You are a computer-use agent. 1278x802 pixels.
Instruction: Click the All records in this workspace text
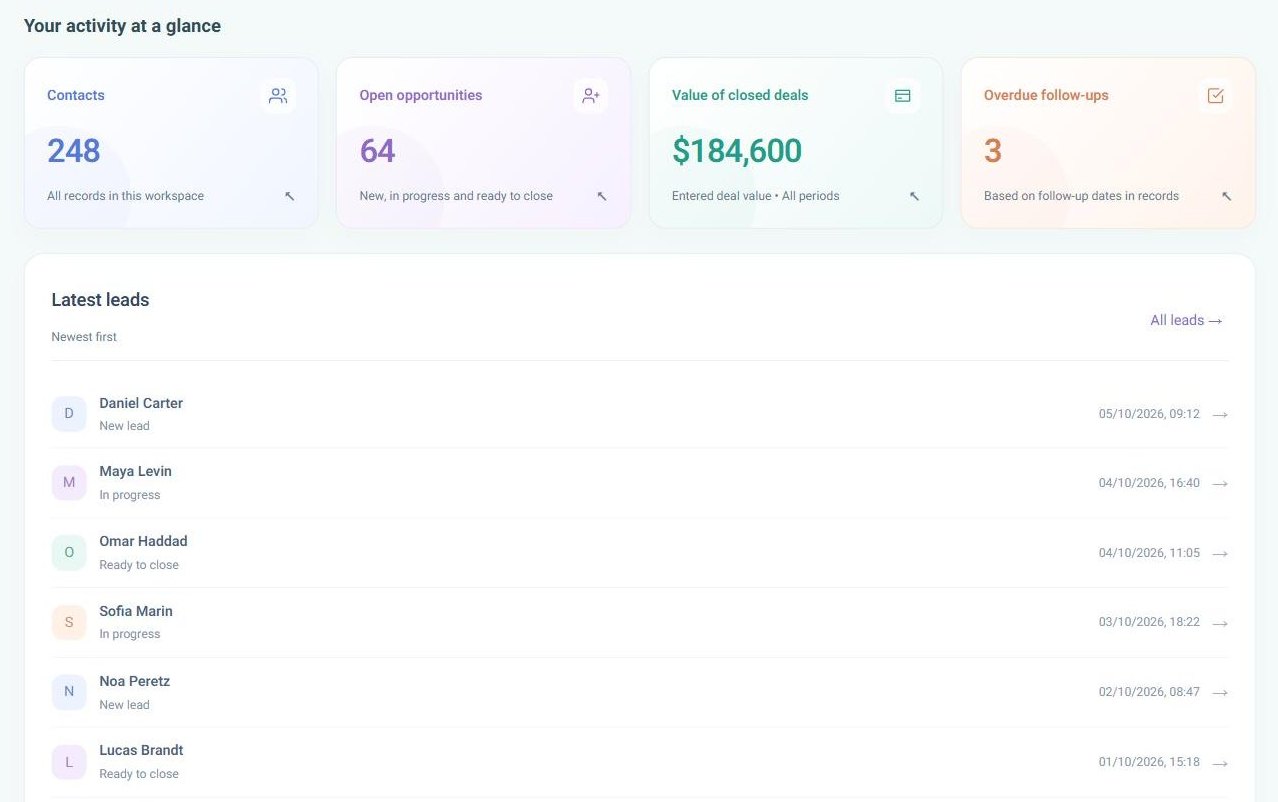click(125, 196)
